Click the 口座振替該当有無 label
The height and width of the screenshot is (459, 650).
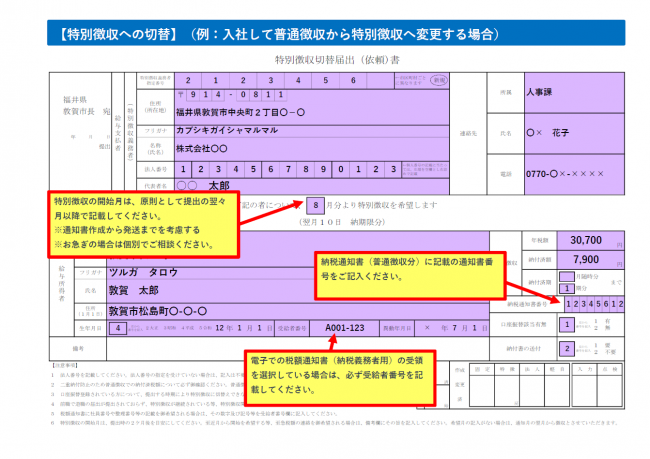pos(523,324)
